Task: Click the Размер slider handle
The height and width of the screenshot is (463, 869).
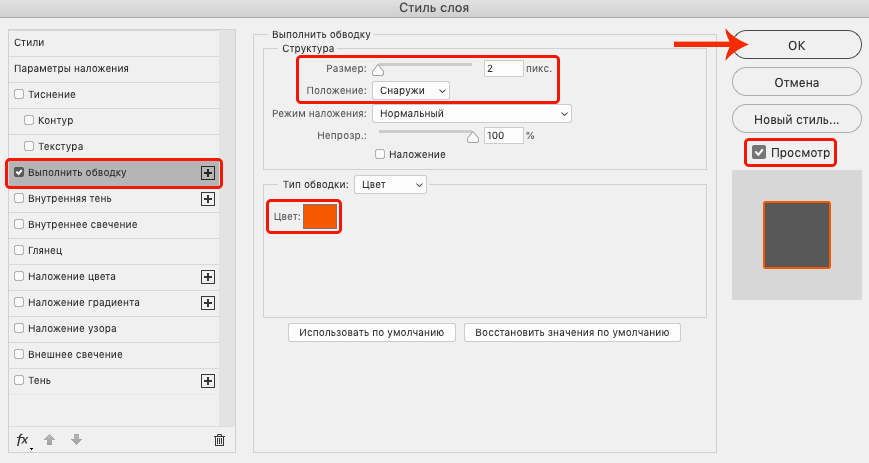Action: (x=378, y=70)
